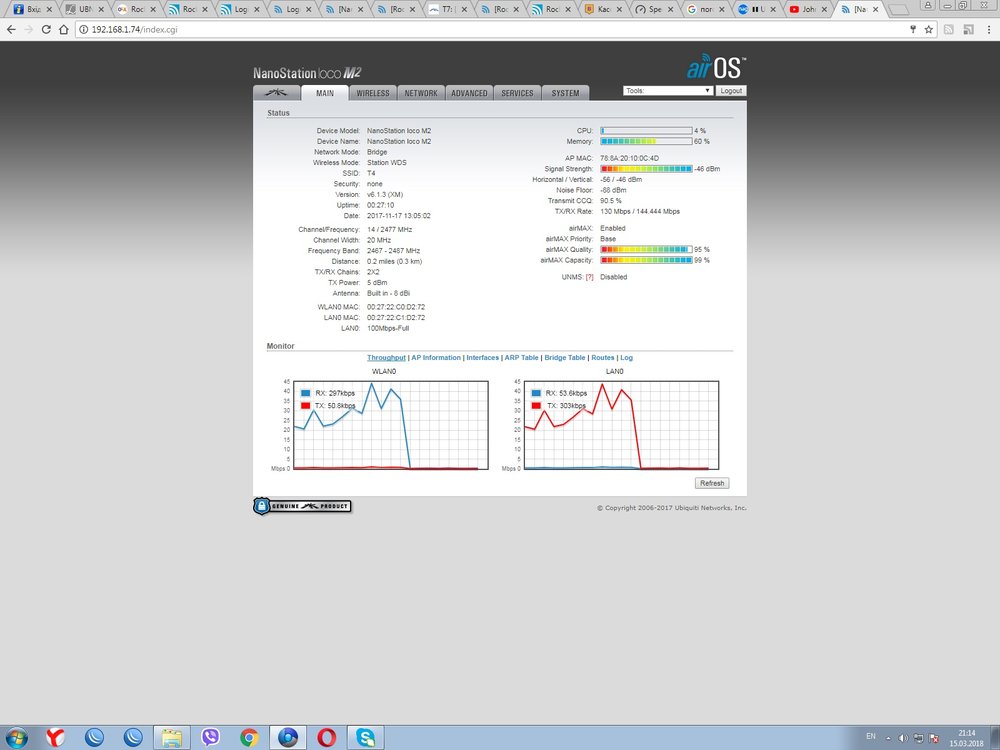Viewport: 1000px width, 750px height.
Task: Expand the Tools dropdown
Action: pyautogui.click(x=668, y=90)
